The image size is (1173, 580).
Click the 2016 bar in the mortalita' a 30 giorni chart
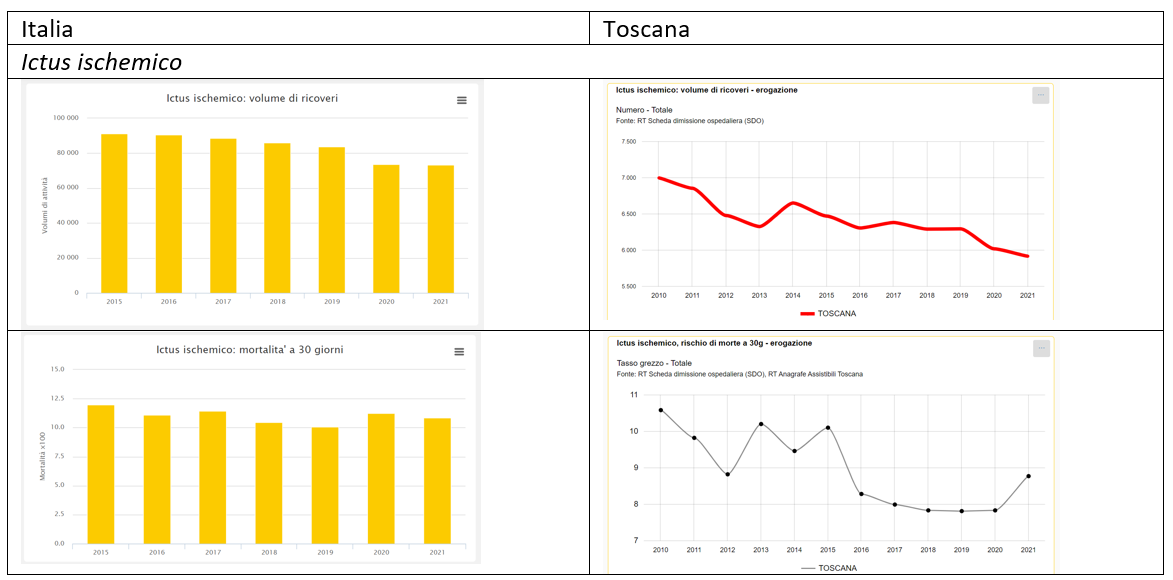click(156, 480)
